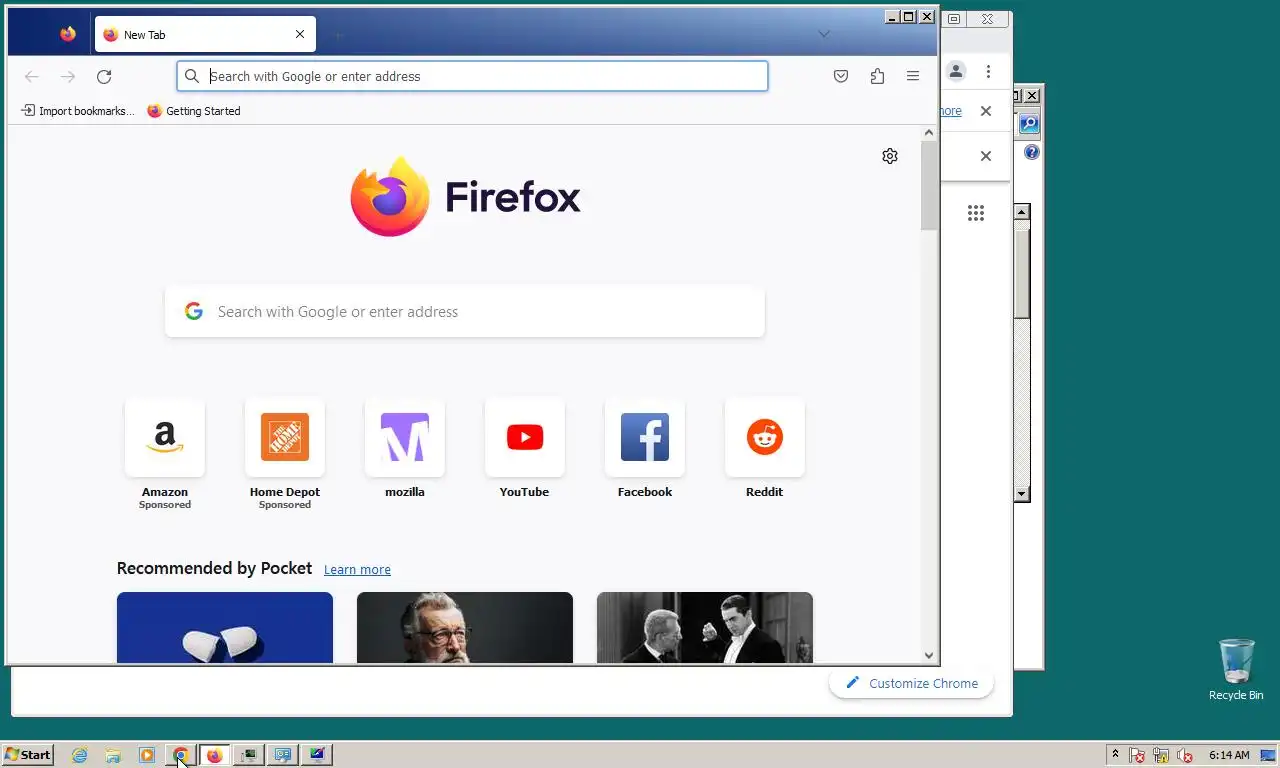Open Windows Media Player from taskbar
The image size is (1280, 768).
point(147,755)
